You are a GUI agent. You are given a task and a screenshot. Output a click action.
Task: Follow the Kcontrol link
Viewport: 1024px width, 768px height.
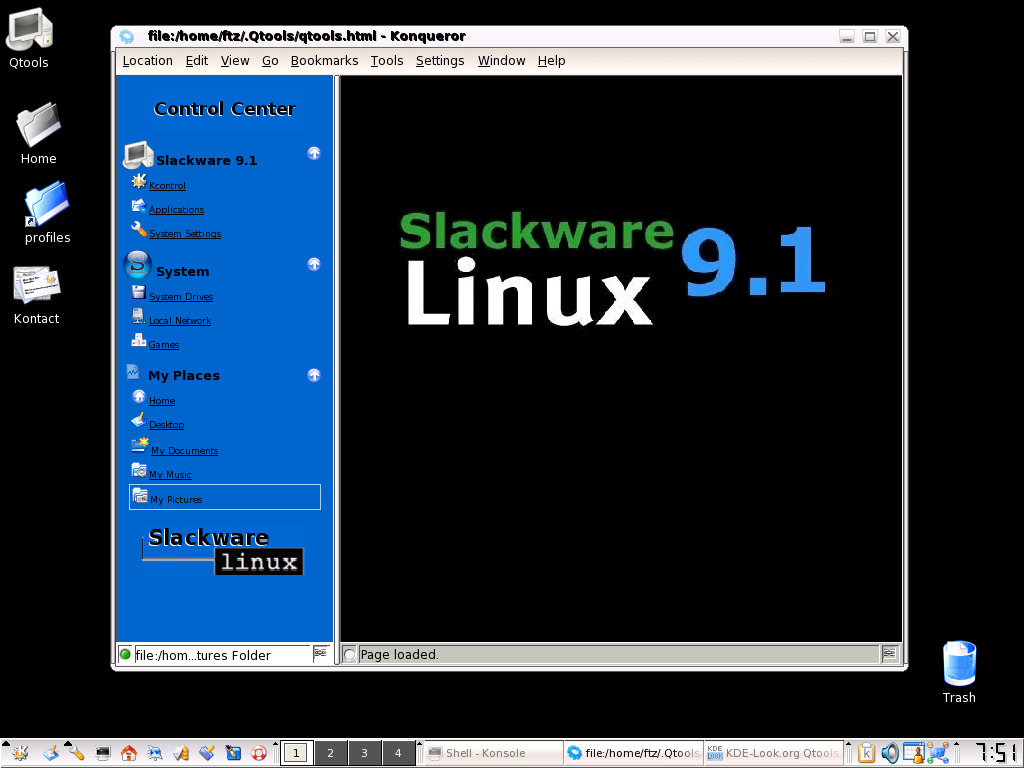click(x=167, y=185)
